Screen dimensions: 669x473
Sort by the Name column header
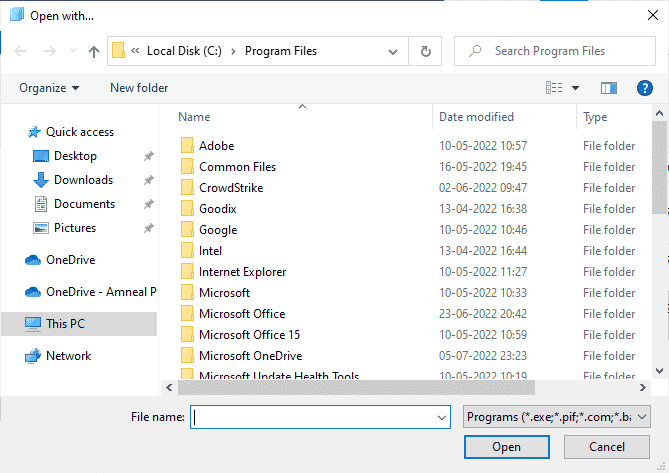(194, 117)
